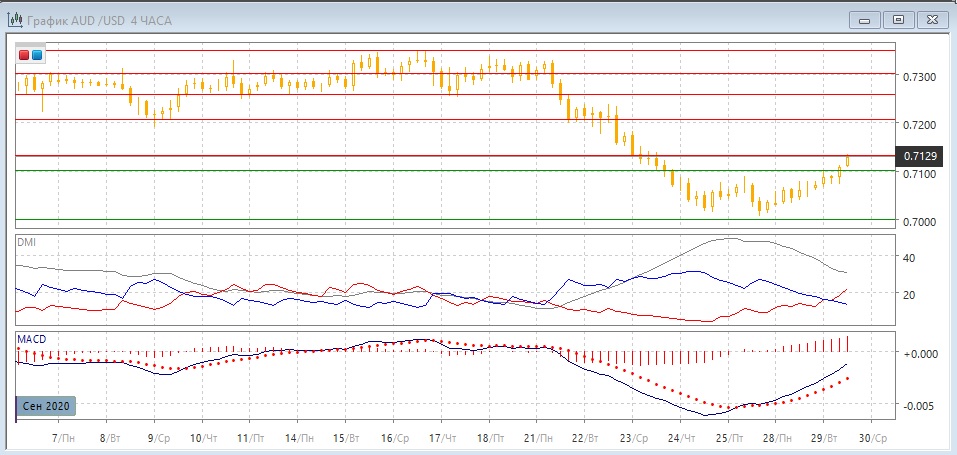The image size is (957, 455).
Task: Maximize the AUD/USD chart window
Action: [x=899, y=19]
